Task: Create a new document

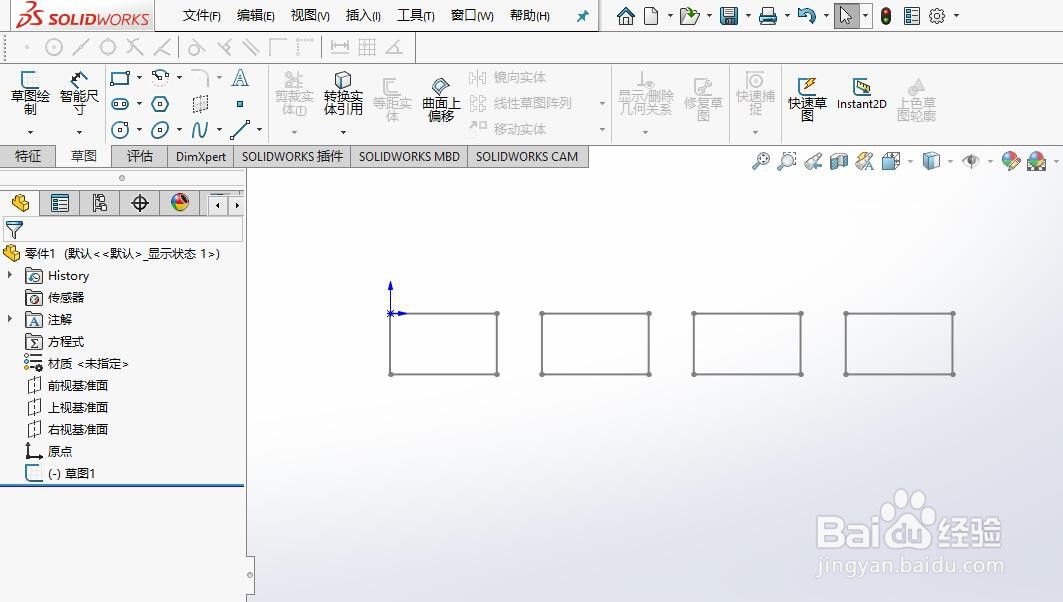Action: (651, 16)
